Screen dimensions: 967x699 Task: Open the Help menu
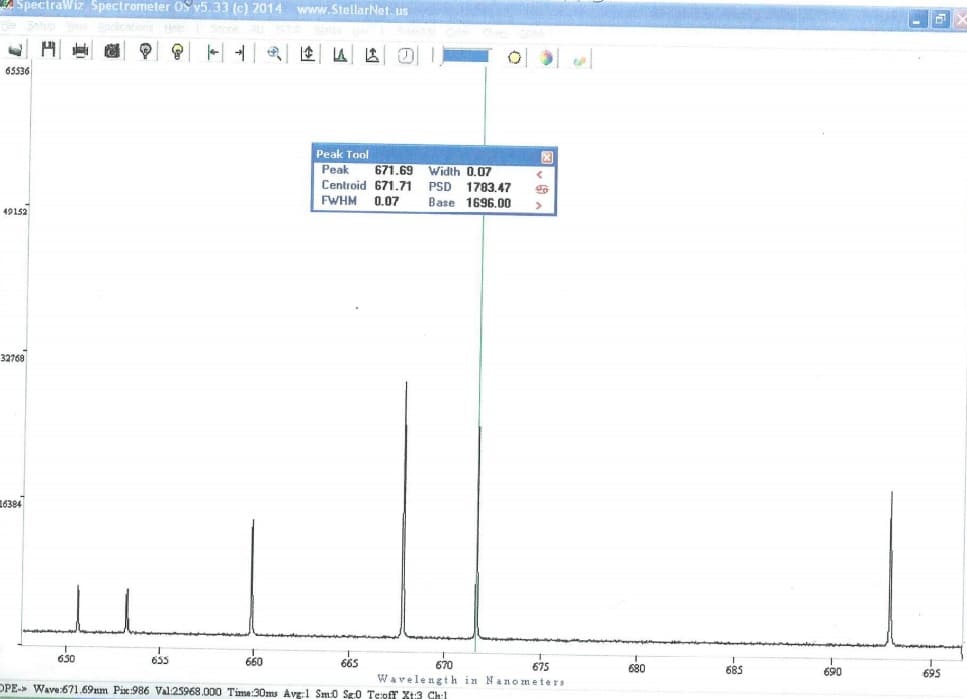point(174,28)
